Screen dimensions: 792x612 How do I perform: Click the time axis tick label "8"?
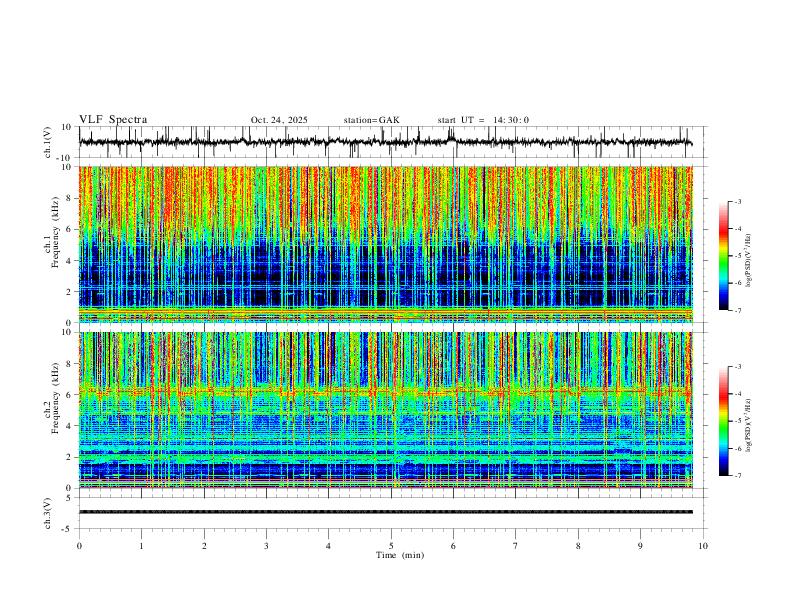[578, 546]
